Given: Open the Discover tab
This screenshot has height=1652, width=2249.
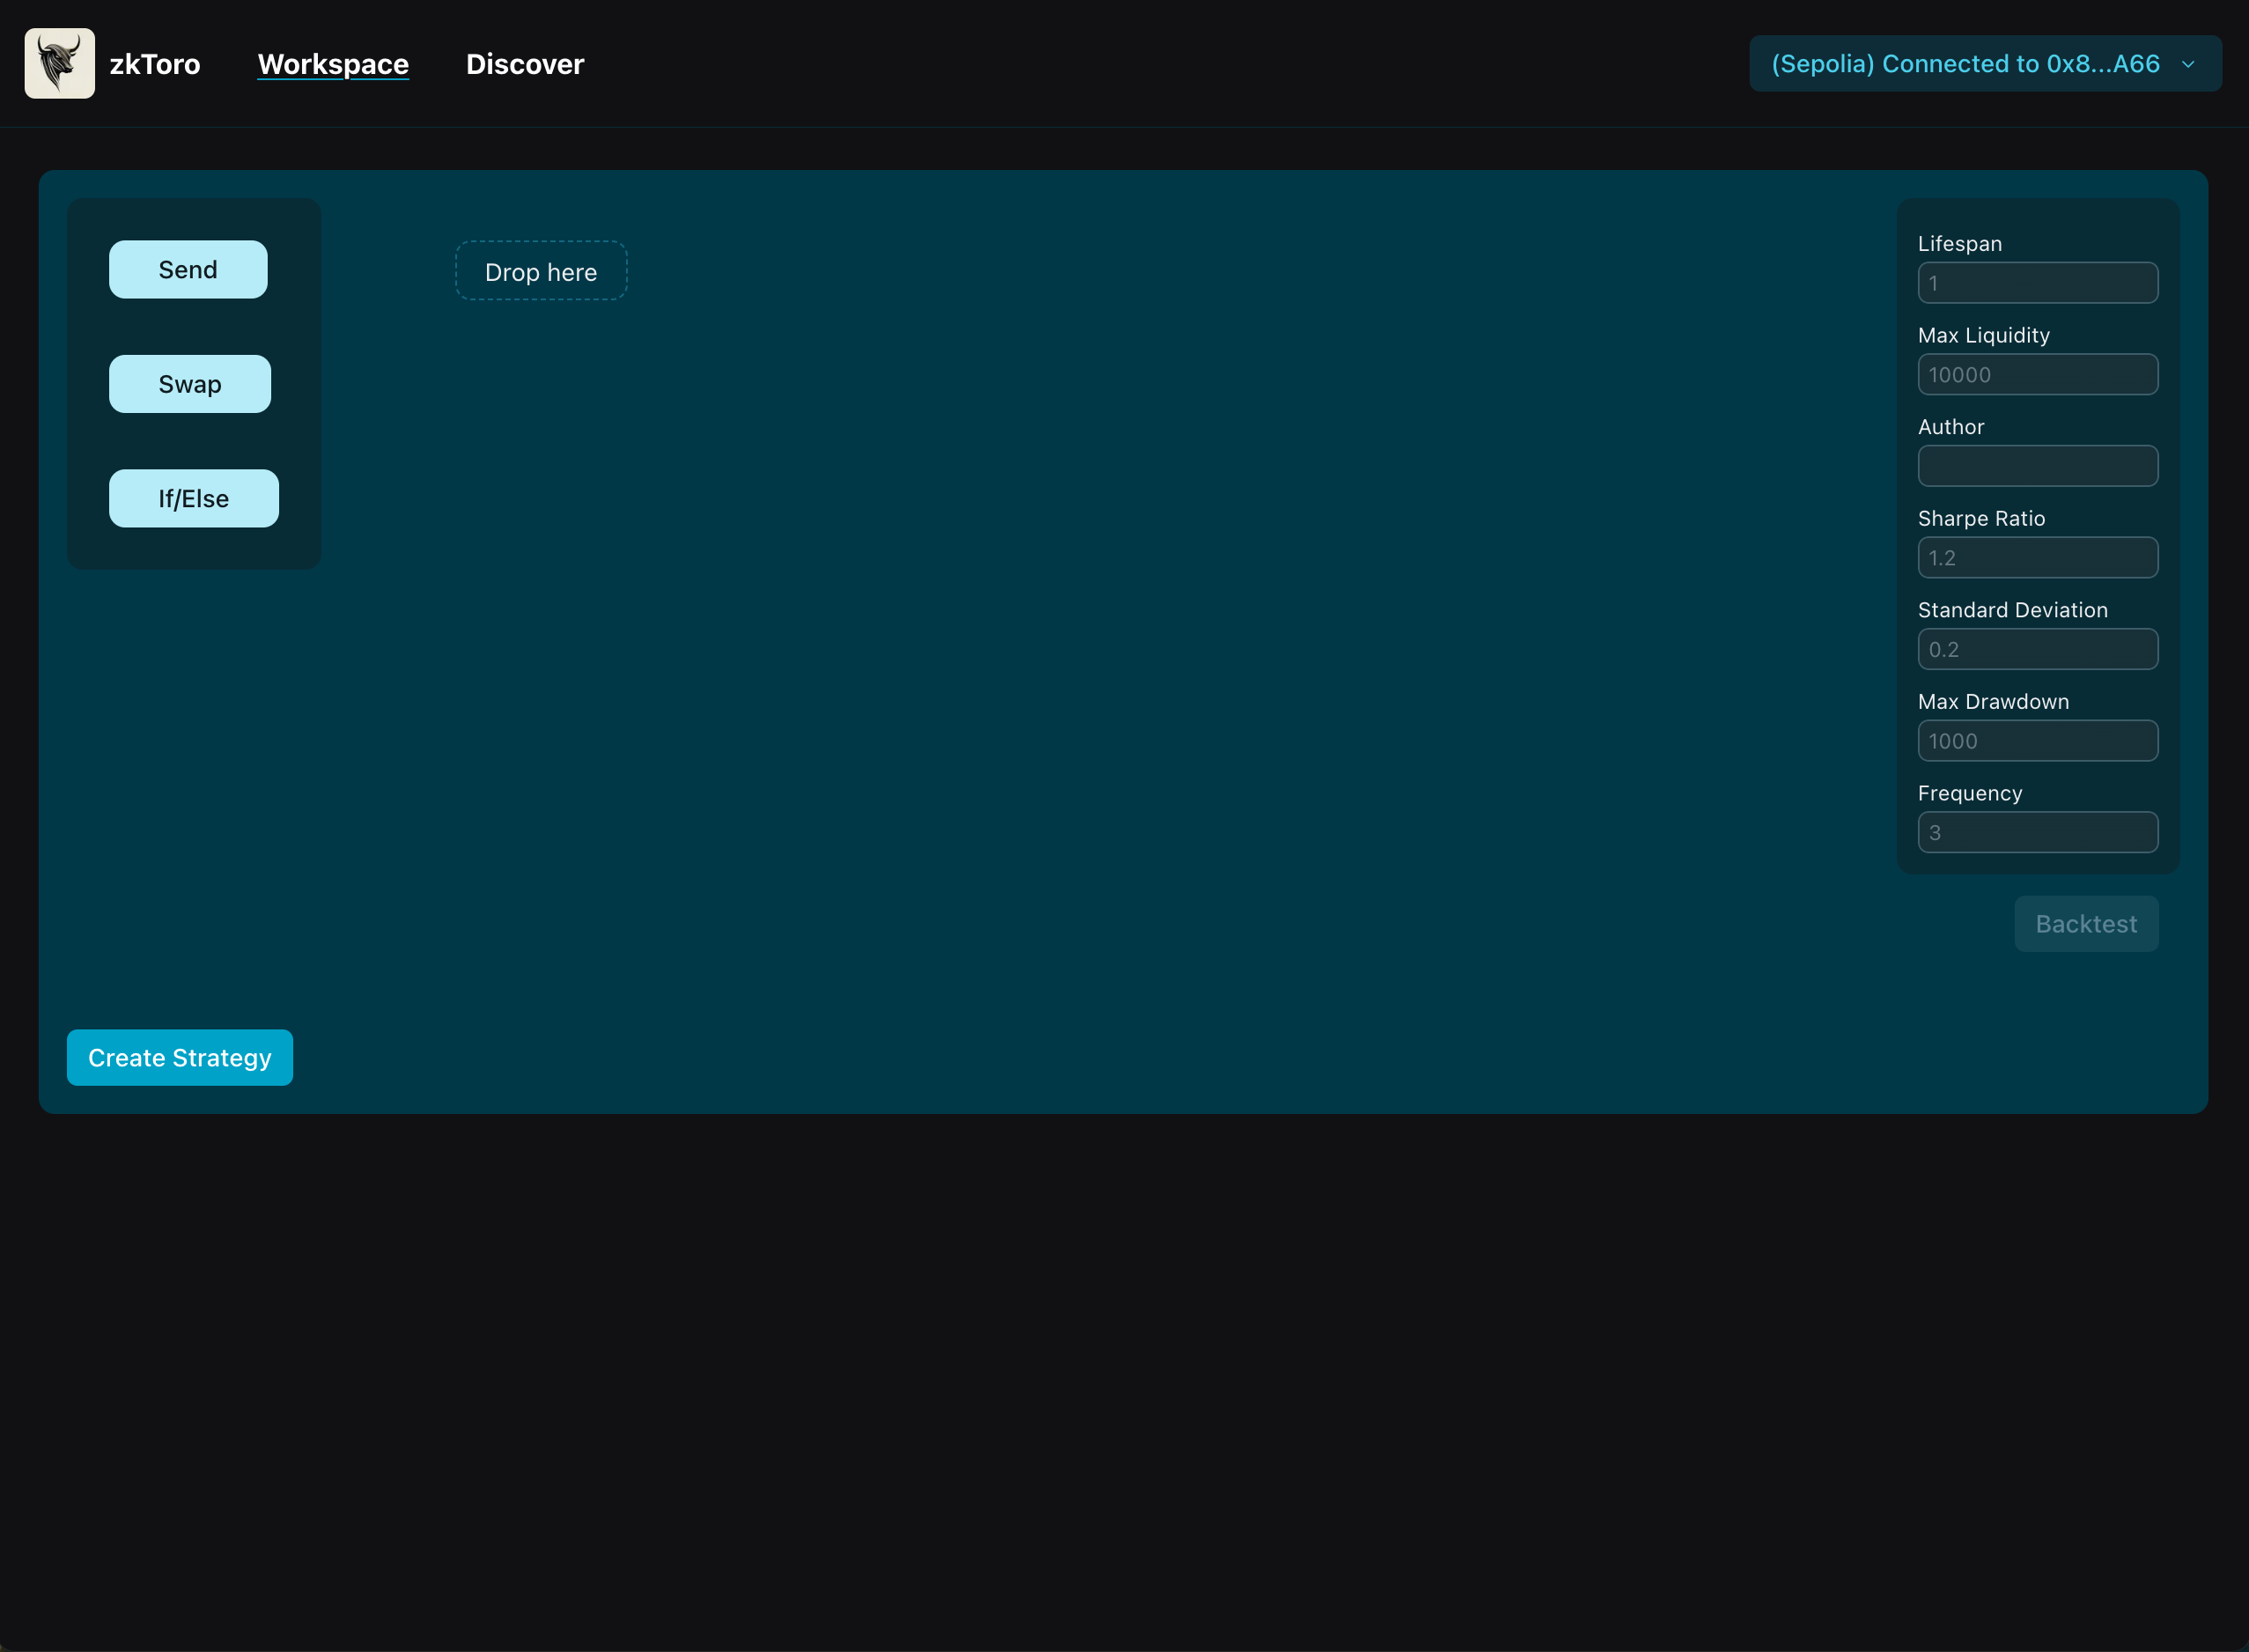Looking at the screenshot, I should [524, 64].
